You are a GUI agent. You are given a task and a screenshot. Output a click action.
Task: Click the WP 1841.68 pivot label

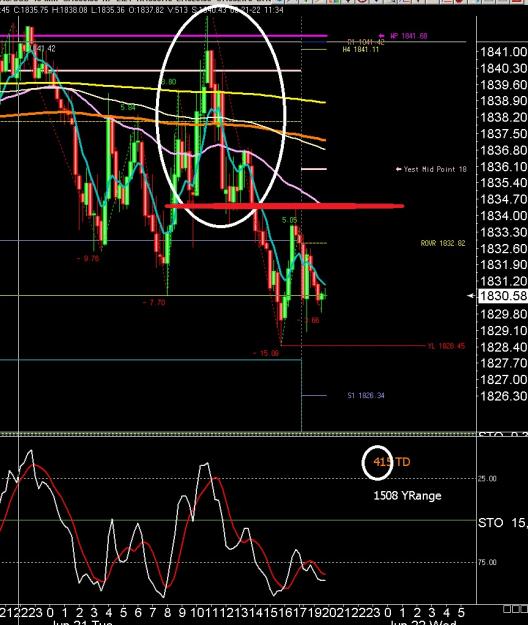coord(409,36)
